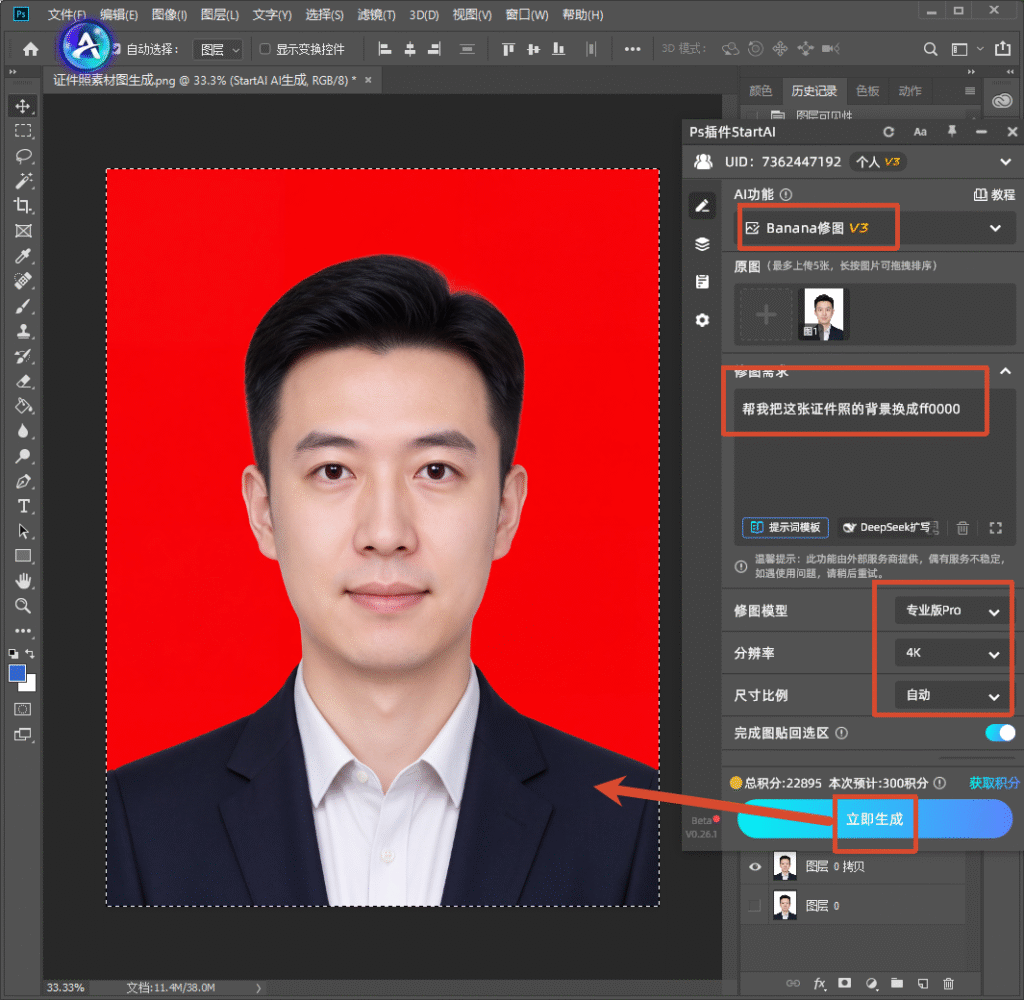The height and width of the screenshot is (1000, 1024).
Task: Click the DeepSeek扩写 button
Action: pyautogui.click(x=889, y=528)
